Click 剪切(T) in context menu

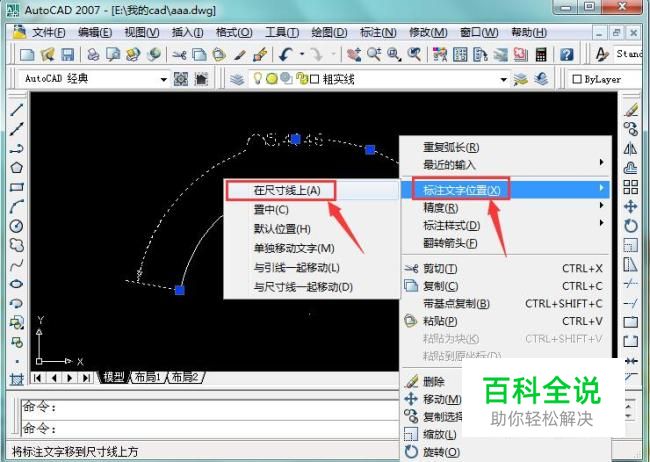tap(440, 269)
